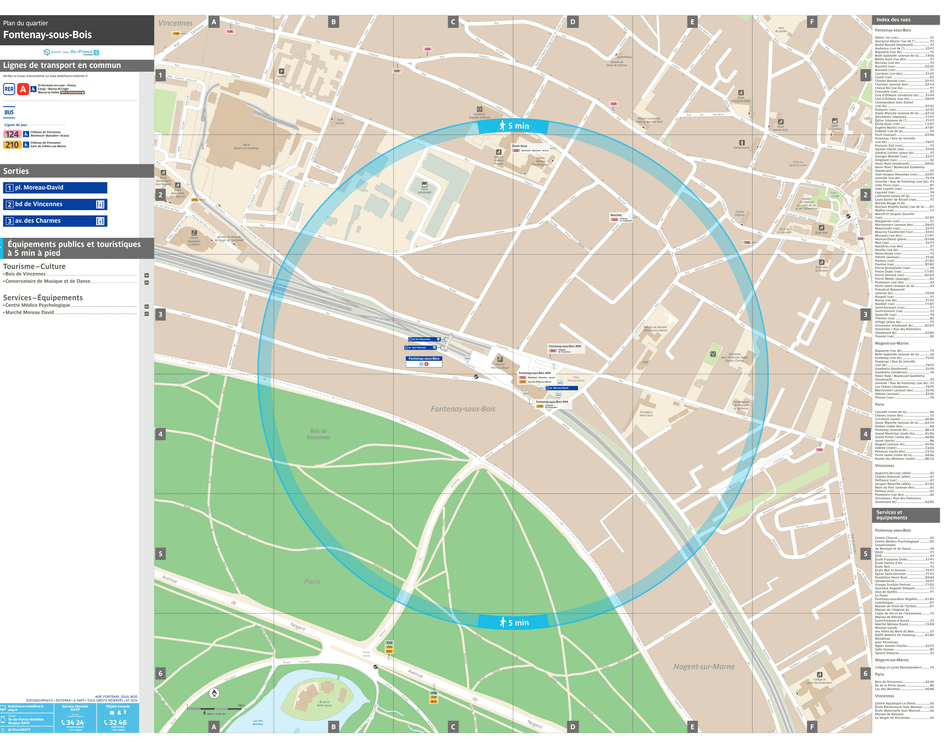Click the Fontenay-sous-Bois station label on map
Viewport: 944px width, 748px height.
pyautogui.click(x=424, y=358)
